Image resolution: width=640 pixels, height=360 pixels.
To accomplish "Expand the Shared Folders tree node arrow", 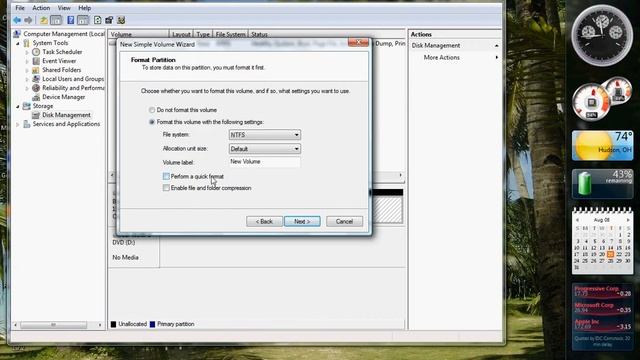I will tap(27, 70).
